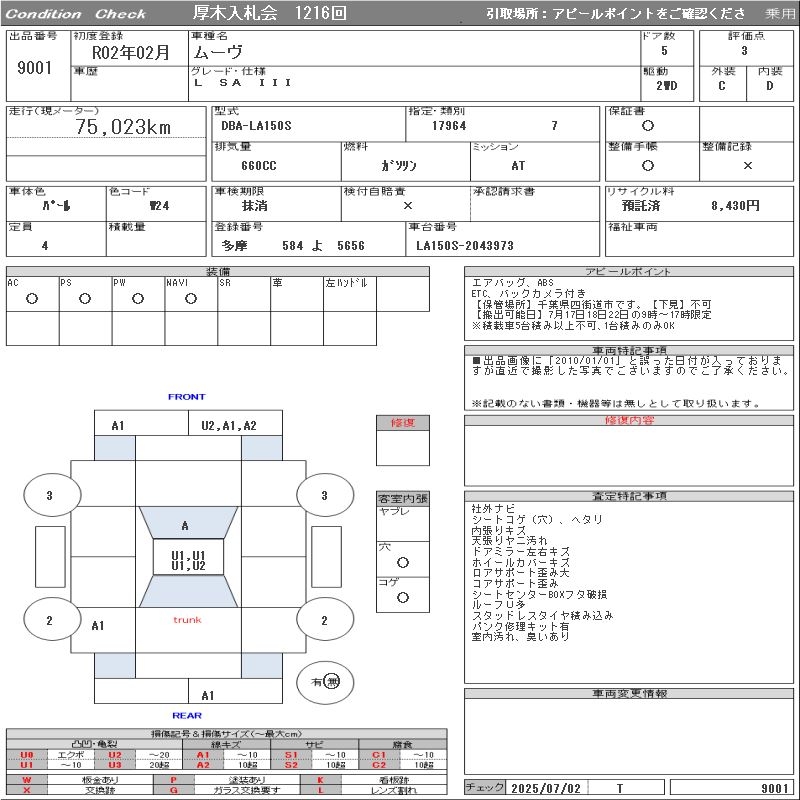
Task: Click model code DBA-LA150S
Action: [256, 126]
